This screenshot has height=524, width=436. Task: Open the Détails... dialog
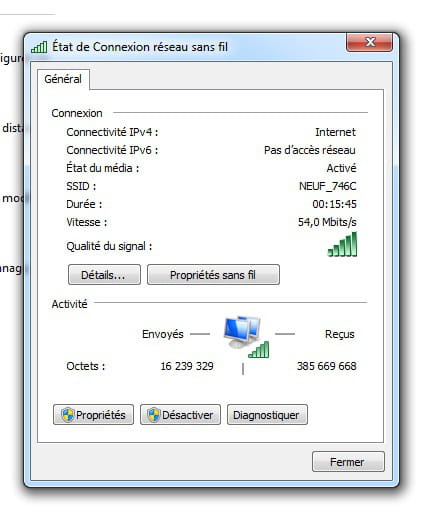point(104,275)
